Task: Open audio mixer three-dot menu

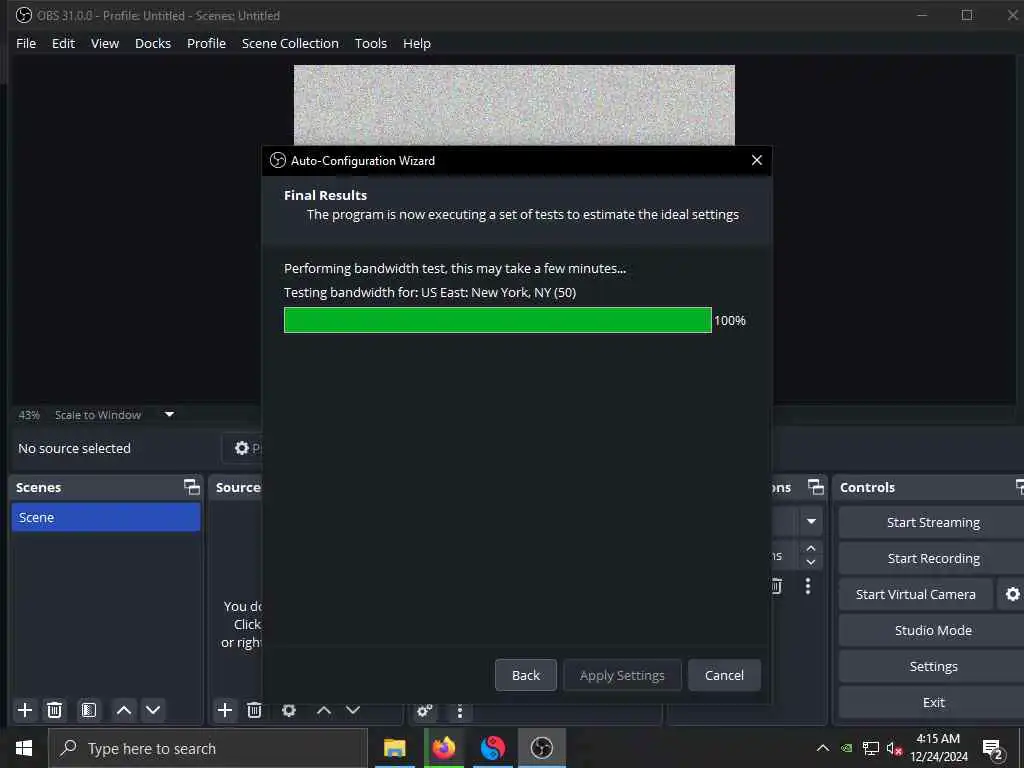Action: click(x=460, y=711)
